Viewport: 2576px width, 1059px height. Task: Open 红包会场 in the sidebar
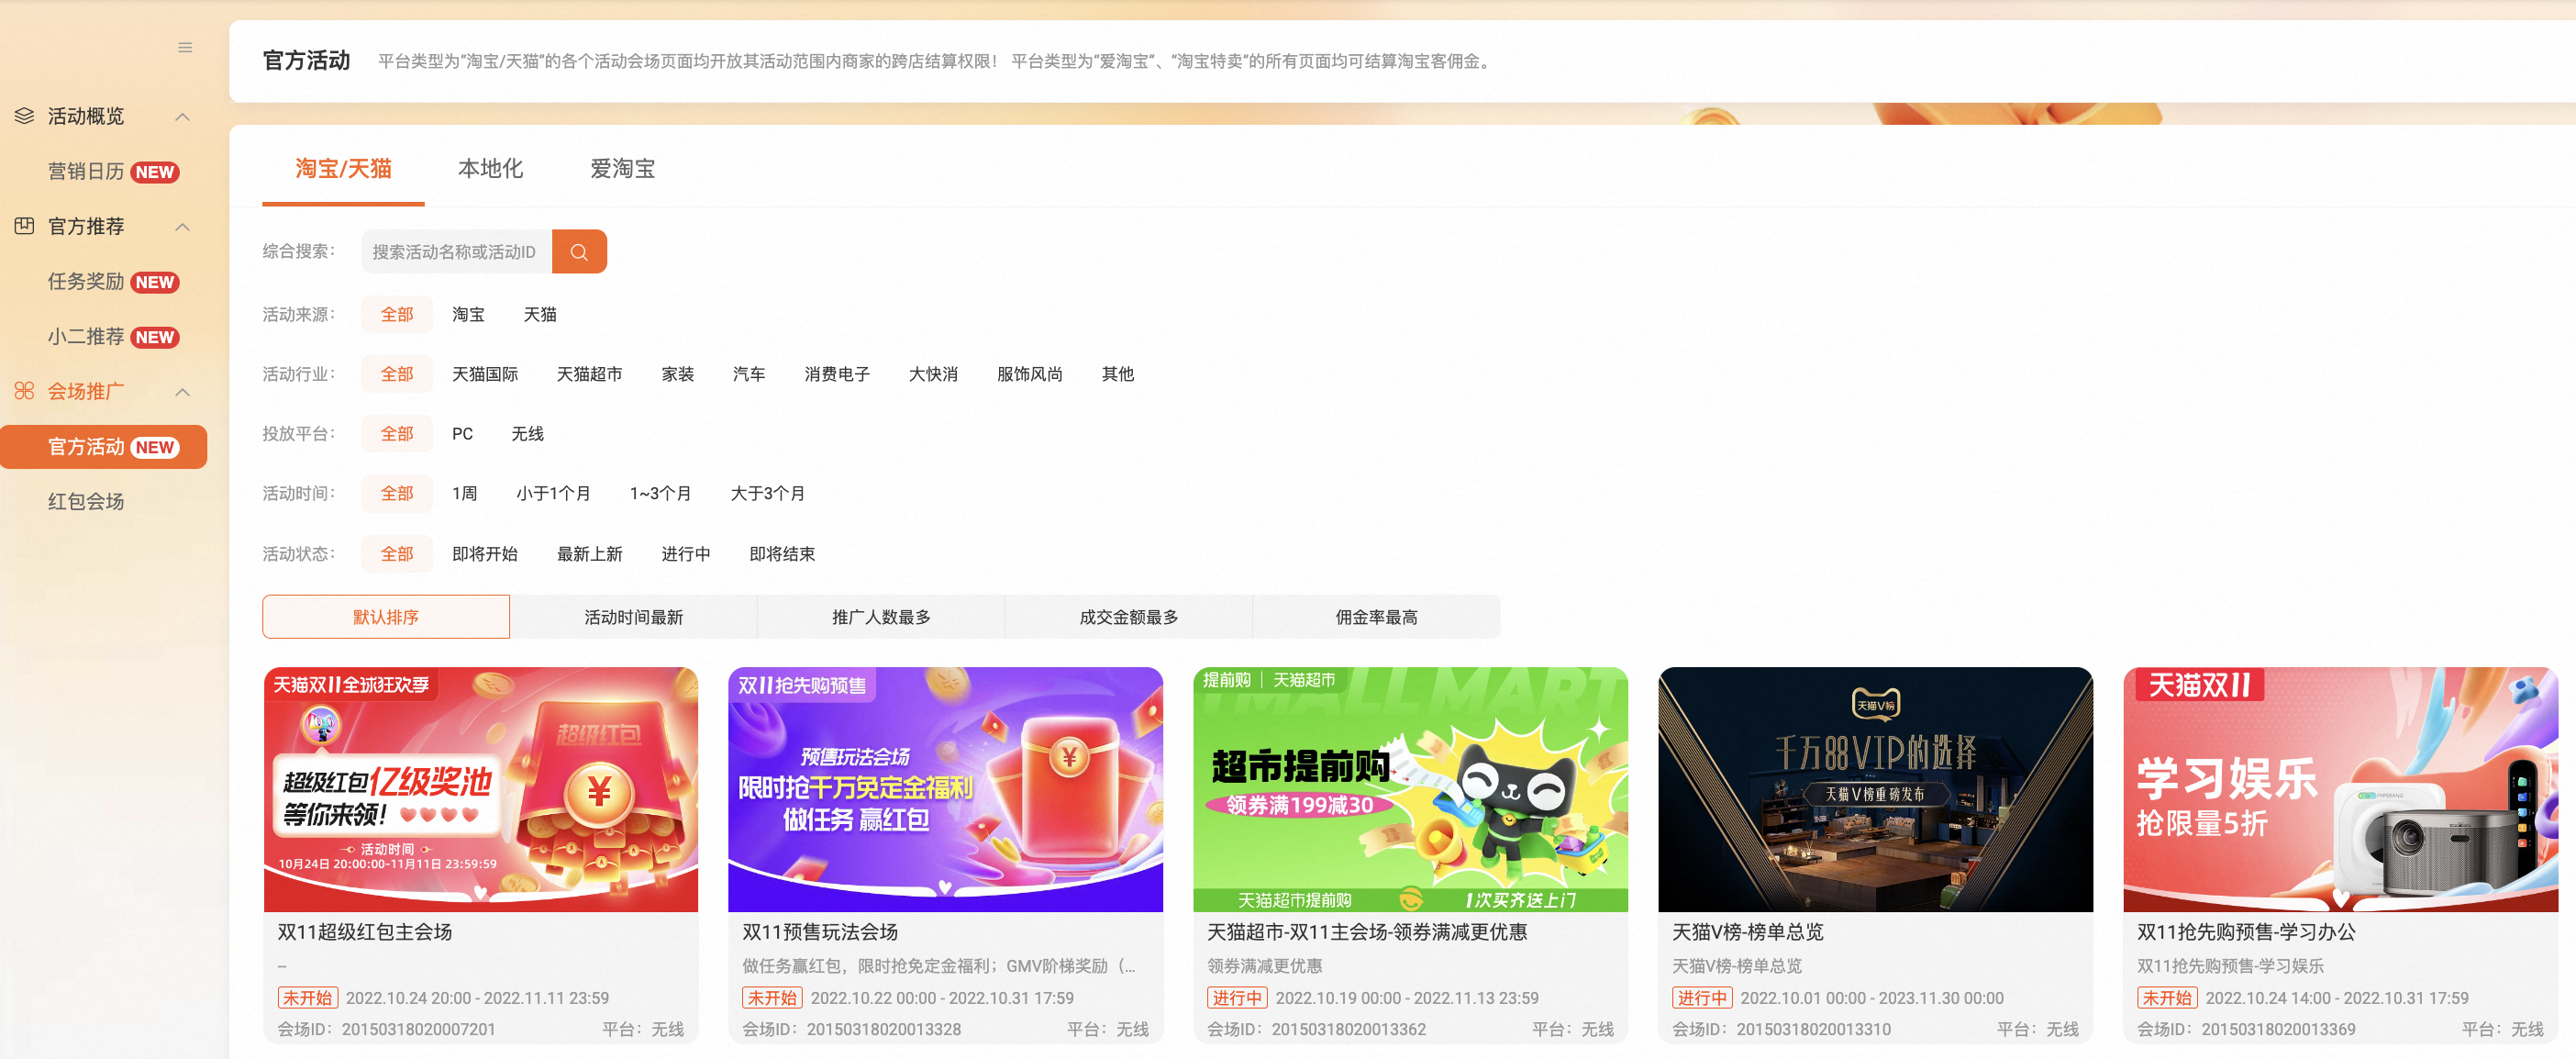pos(86,502)
